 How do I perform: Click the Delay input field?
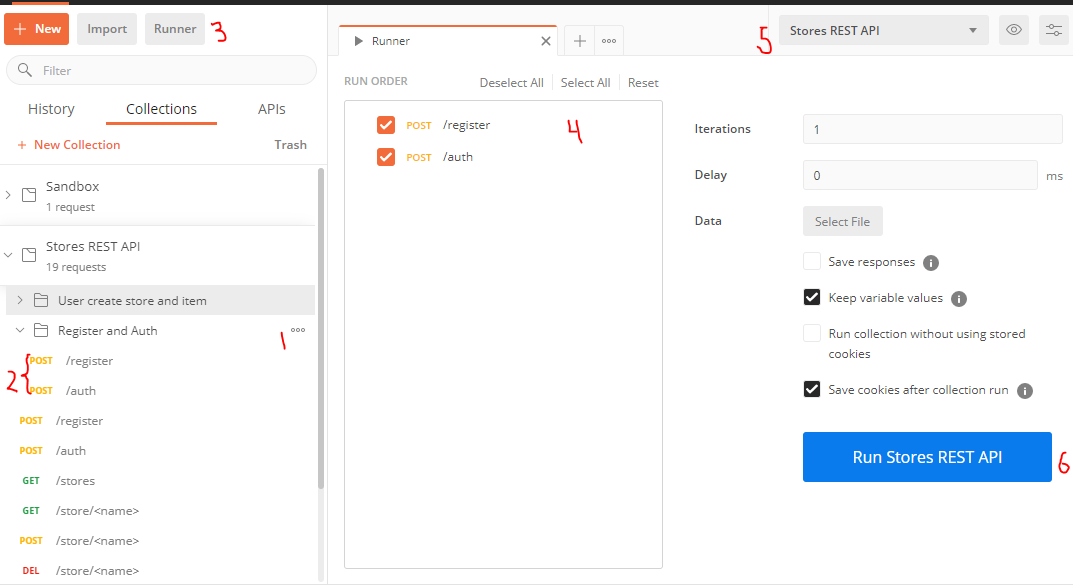tap(920, 175)
